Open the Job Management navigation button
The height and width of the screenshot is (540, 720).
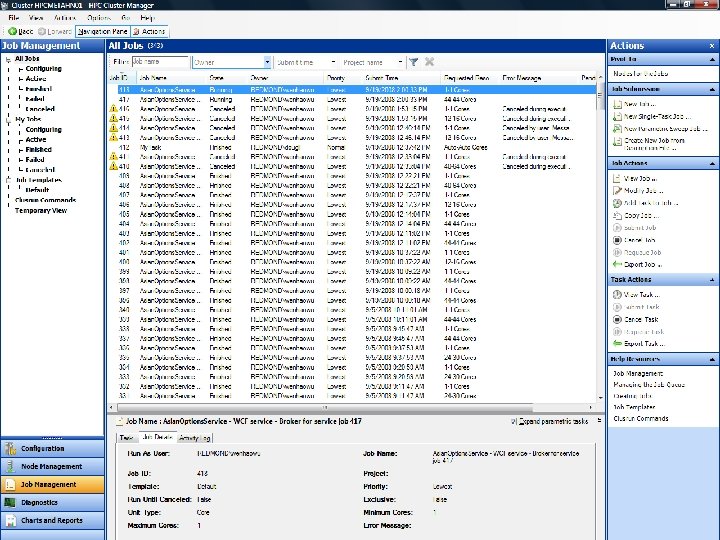[x=52, y=484]
